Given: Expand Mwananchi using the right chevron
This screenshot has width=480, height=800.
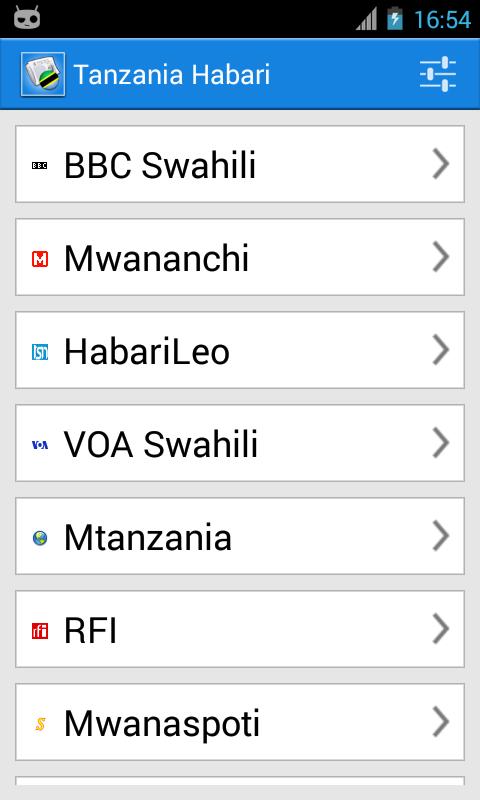Looking at the screenshot, I should [x=441, y=257].
